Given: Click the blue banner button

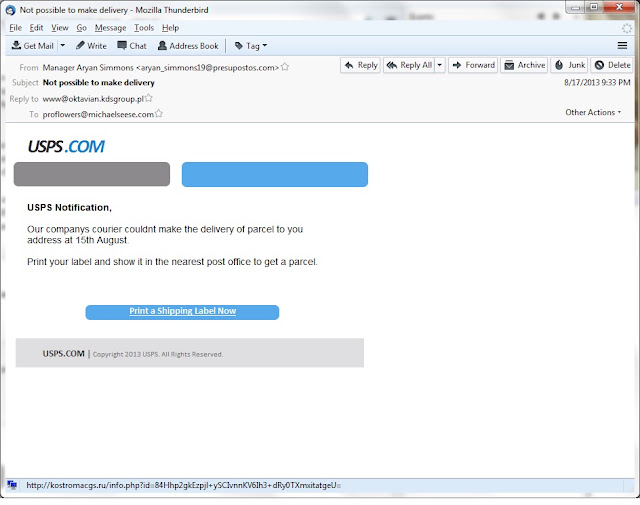Looking at the screenshot, I should point(275,174).
